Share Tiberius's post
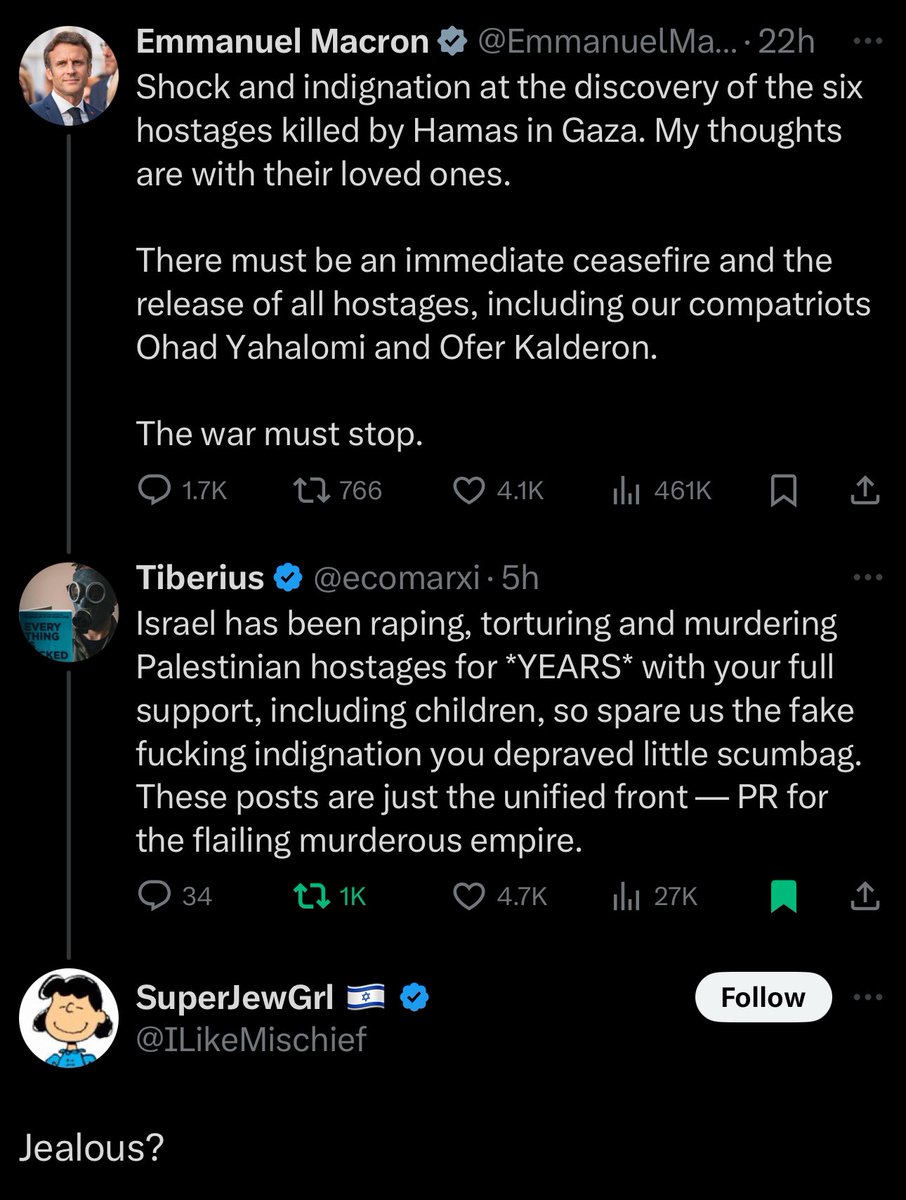 click(864, 896)
